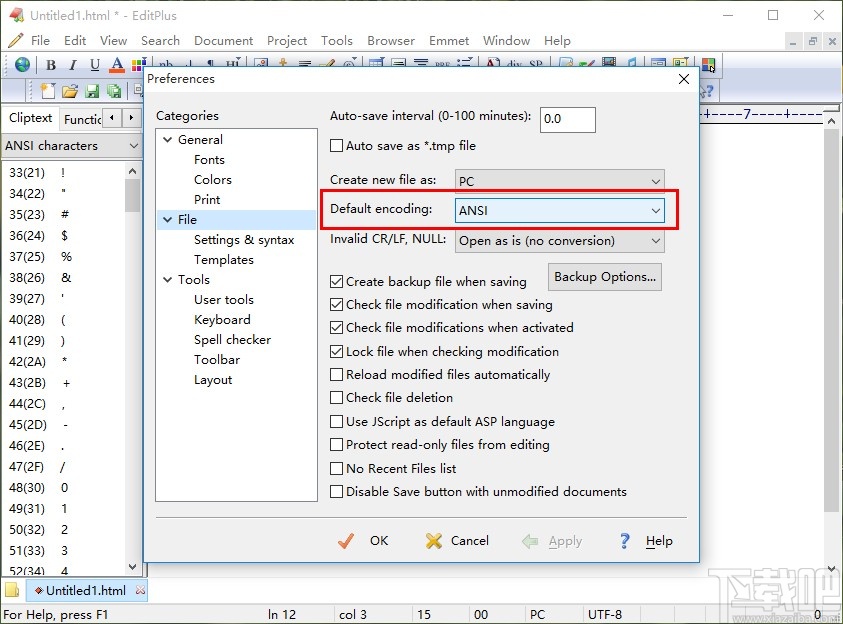
Task: Click the div tag toolbar icon
Action: point(514,63)
